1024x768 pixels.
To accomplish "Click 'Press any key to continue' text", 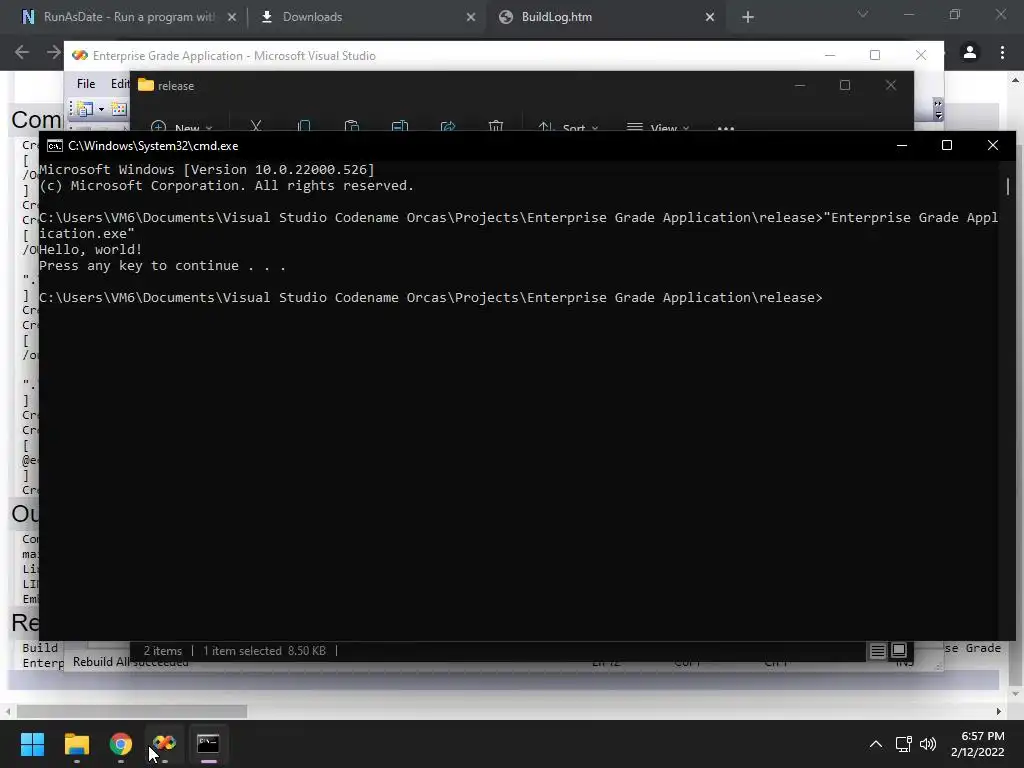I will pos(163,266).
